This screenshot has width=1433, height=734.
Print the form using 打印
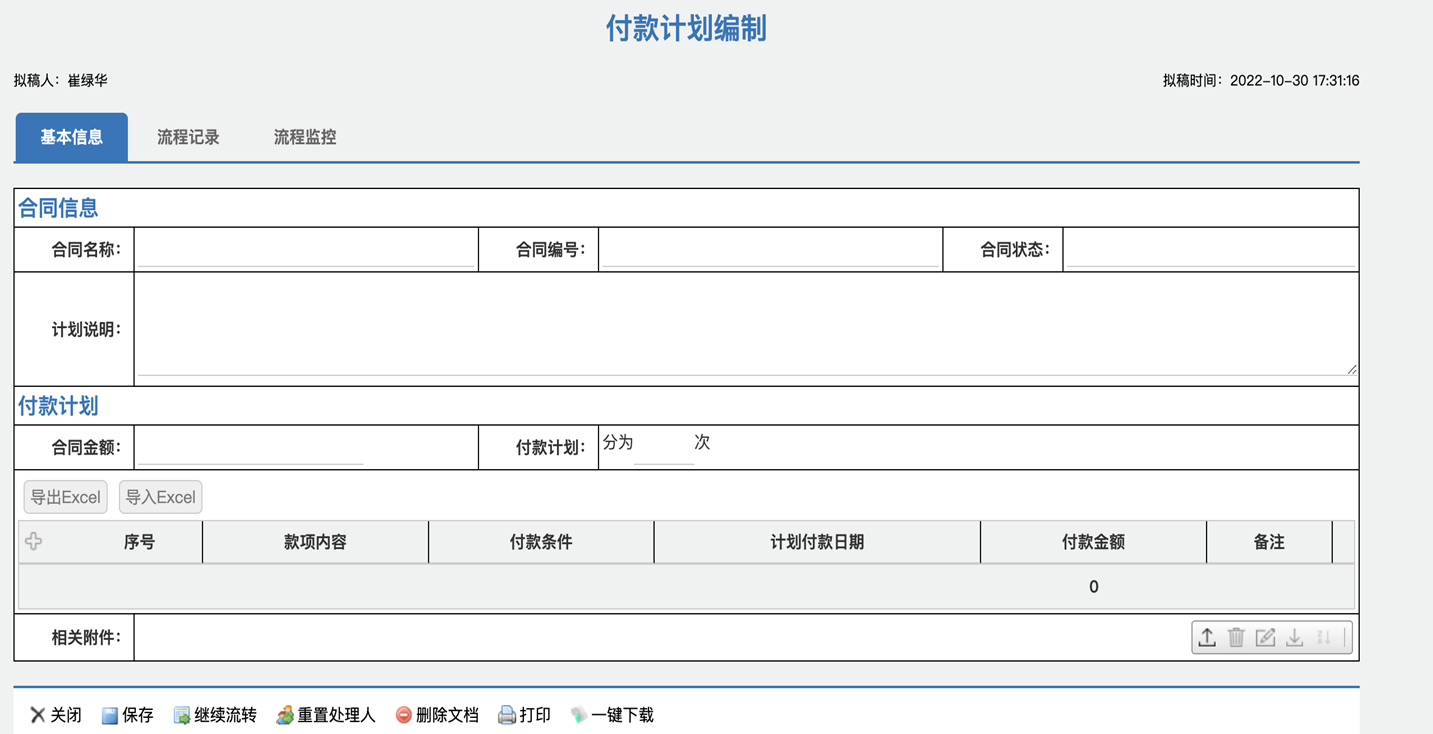(524, 715)
